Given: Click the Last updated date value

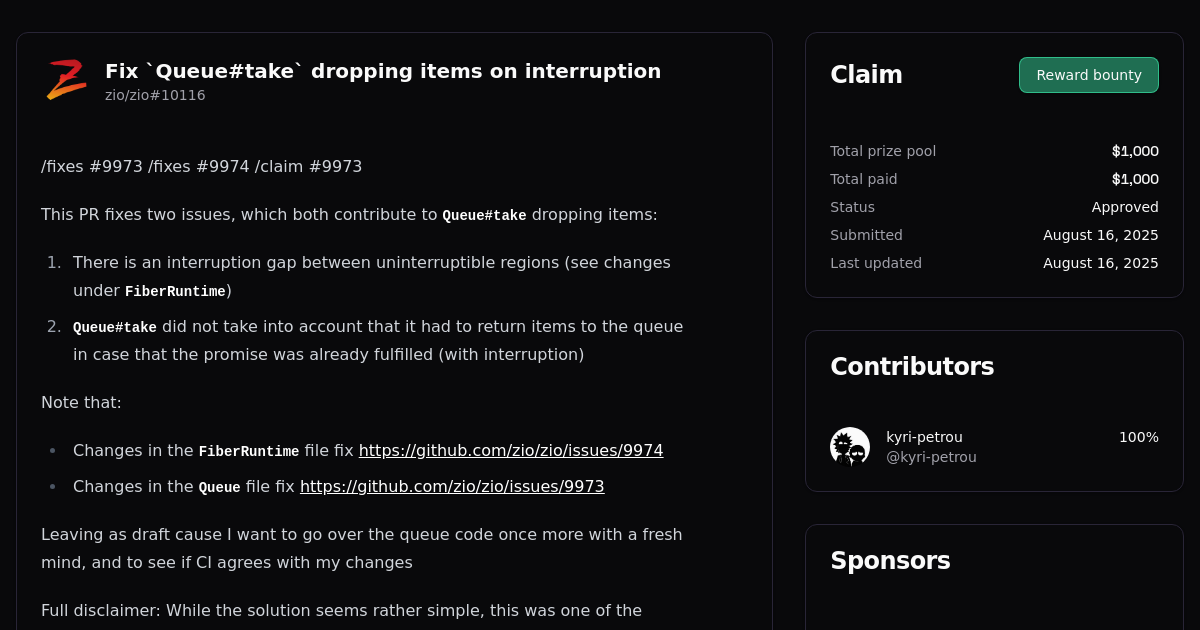Looking at the screenshot, I should pos(1100,263).
